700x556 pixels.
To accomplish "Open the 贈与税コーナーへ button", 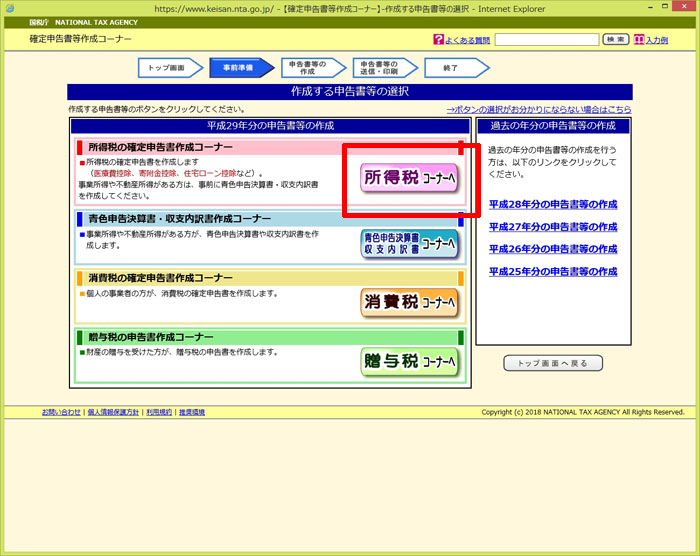I will (409, 361).
